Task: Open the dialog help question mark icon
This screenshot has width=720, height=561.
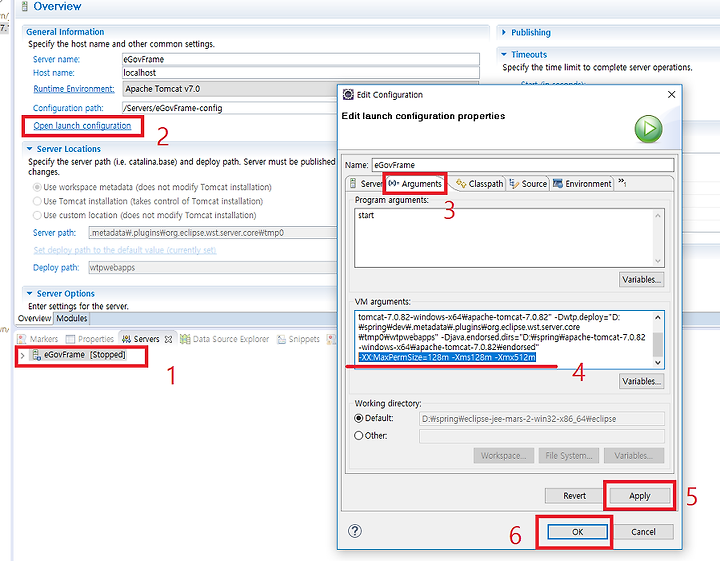Action: (354, 531)
